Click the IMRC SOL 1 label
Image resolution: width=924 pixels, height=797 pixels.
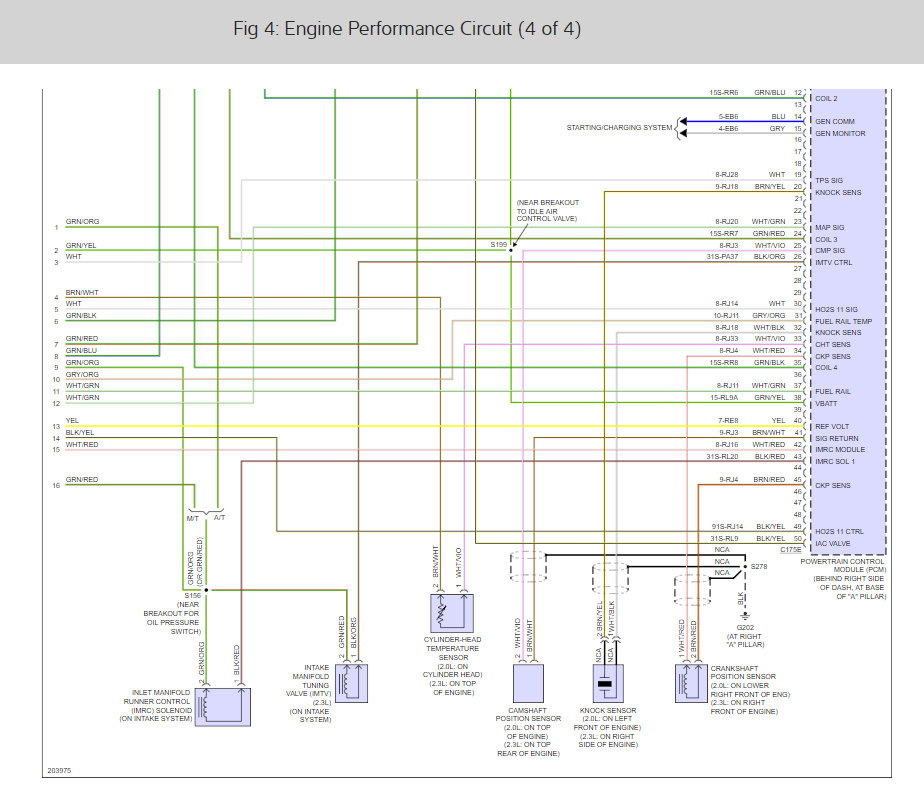tap(834, 462)
